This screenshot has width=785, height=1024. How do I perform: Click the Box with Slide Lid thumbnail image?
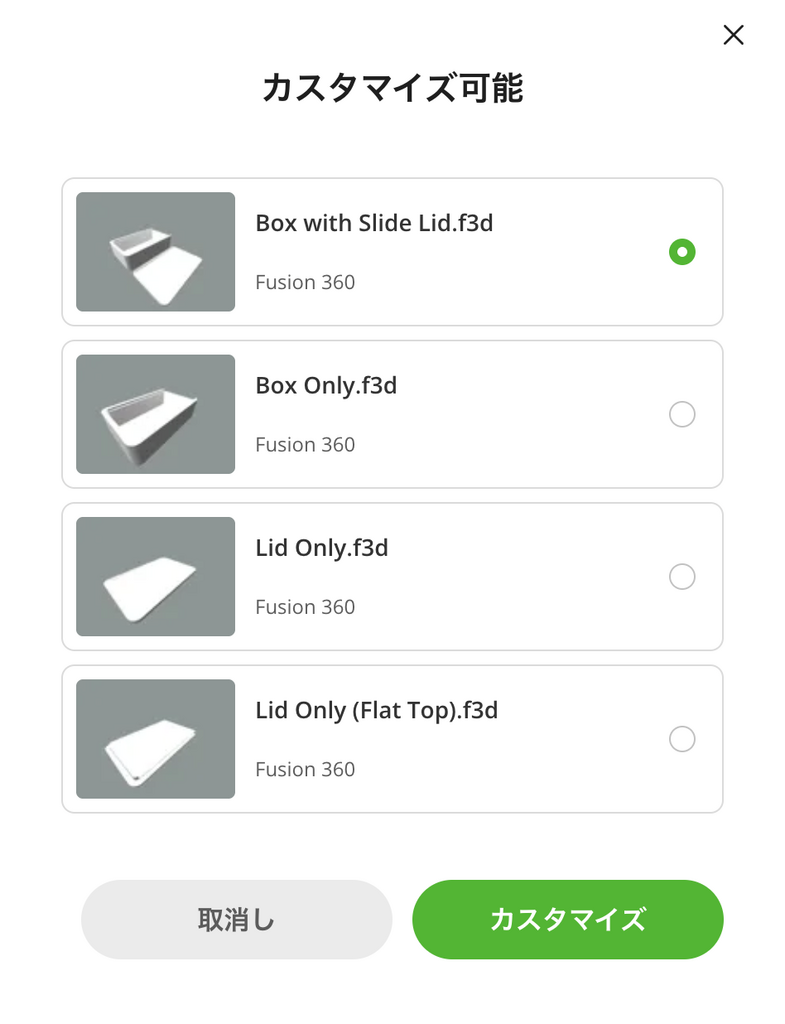(155, 252)
